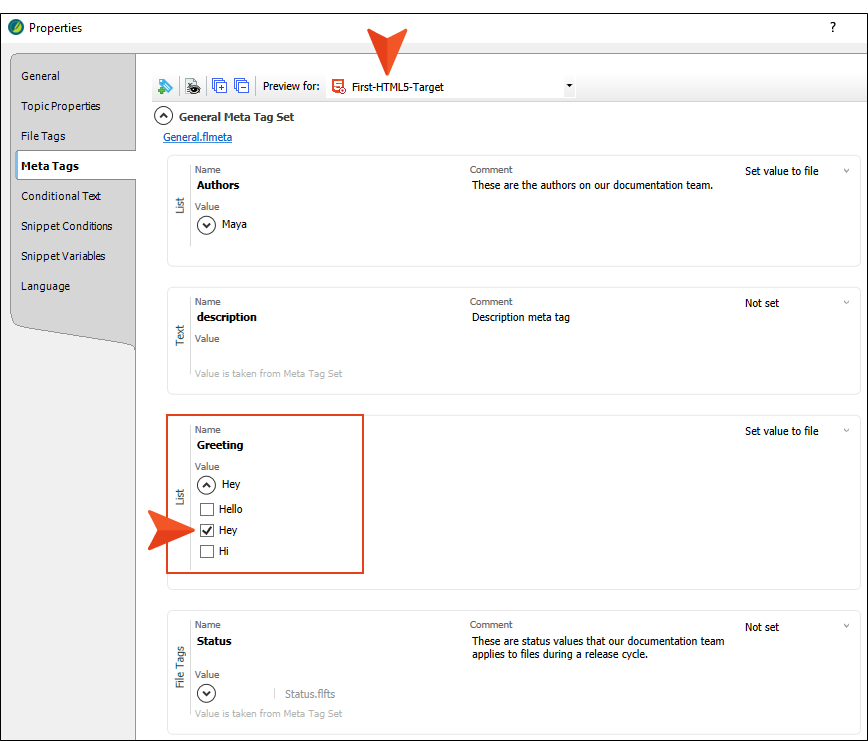Screen dimensions: 868x741
Task: Click the description meta tag name
Action: (226, 317)
